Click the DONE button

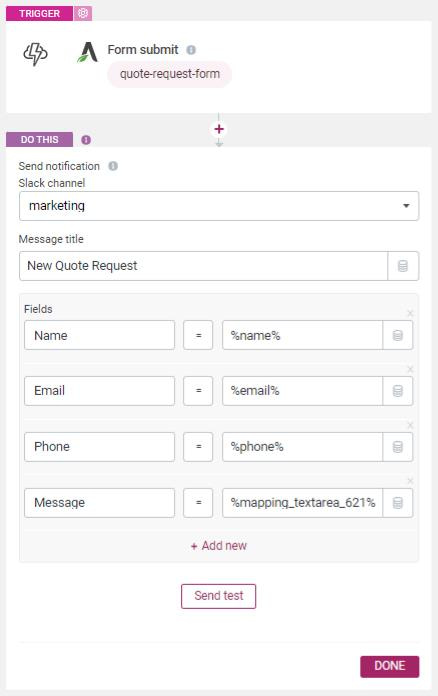click(390, 666)
